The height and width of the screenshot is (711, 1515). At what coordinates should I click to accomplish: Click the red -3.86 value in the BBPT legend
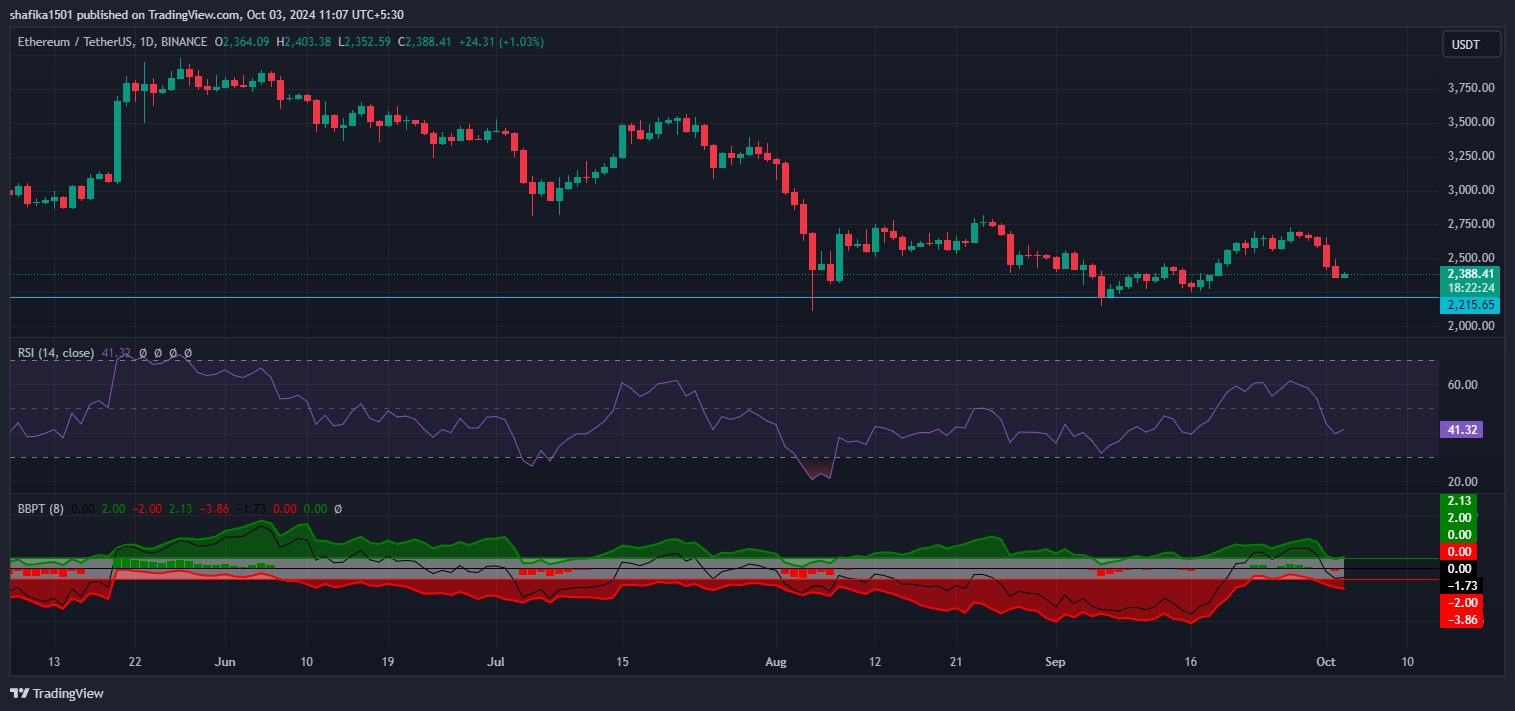point(214,509)
